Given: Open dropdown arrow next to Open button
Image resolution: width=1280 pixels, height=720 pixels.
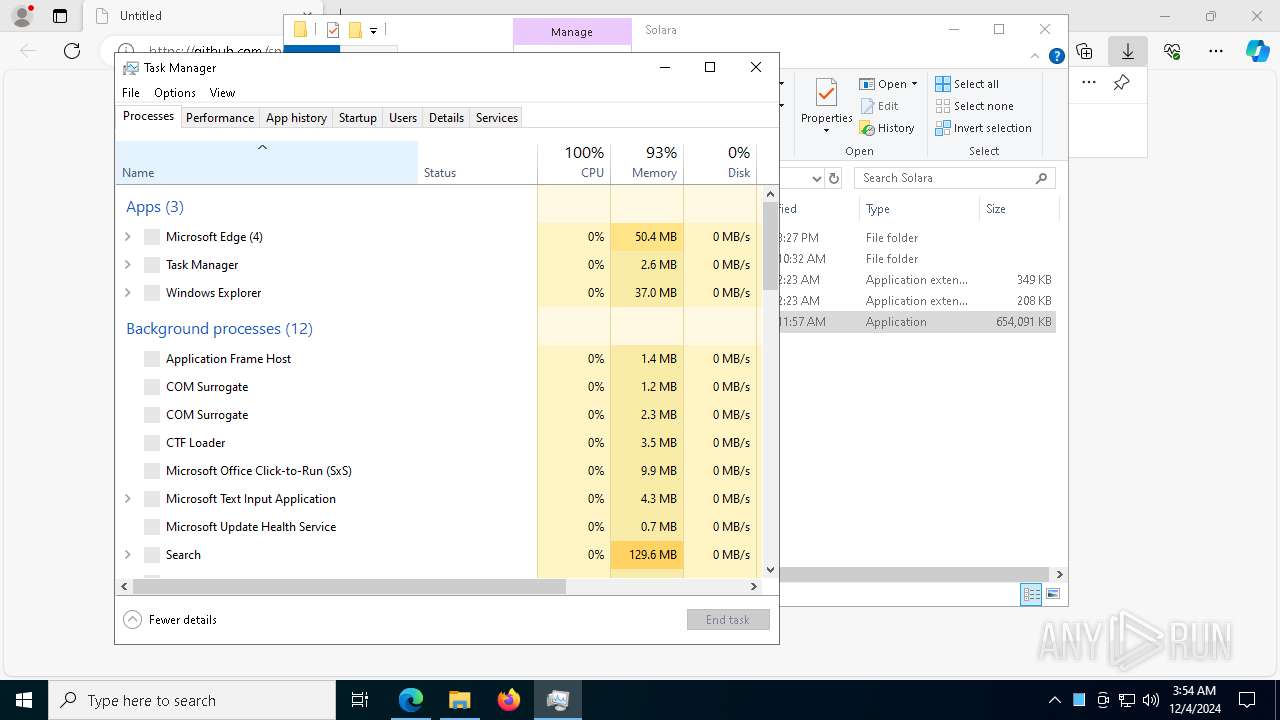Looking at the screenshot, I should tap(914, 84).
